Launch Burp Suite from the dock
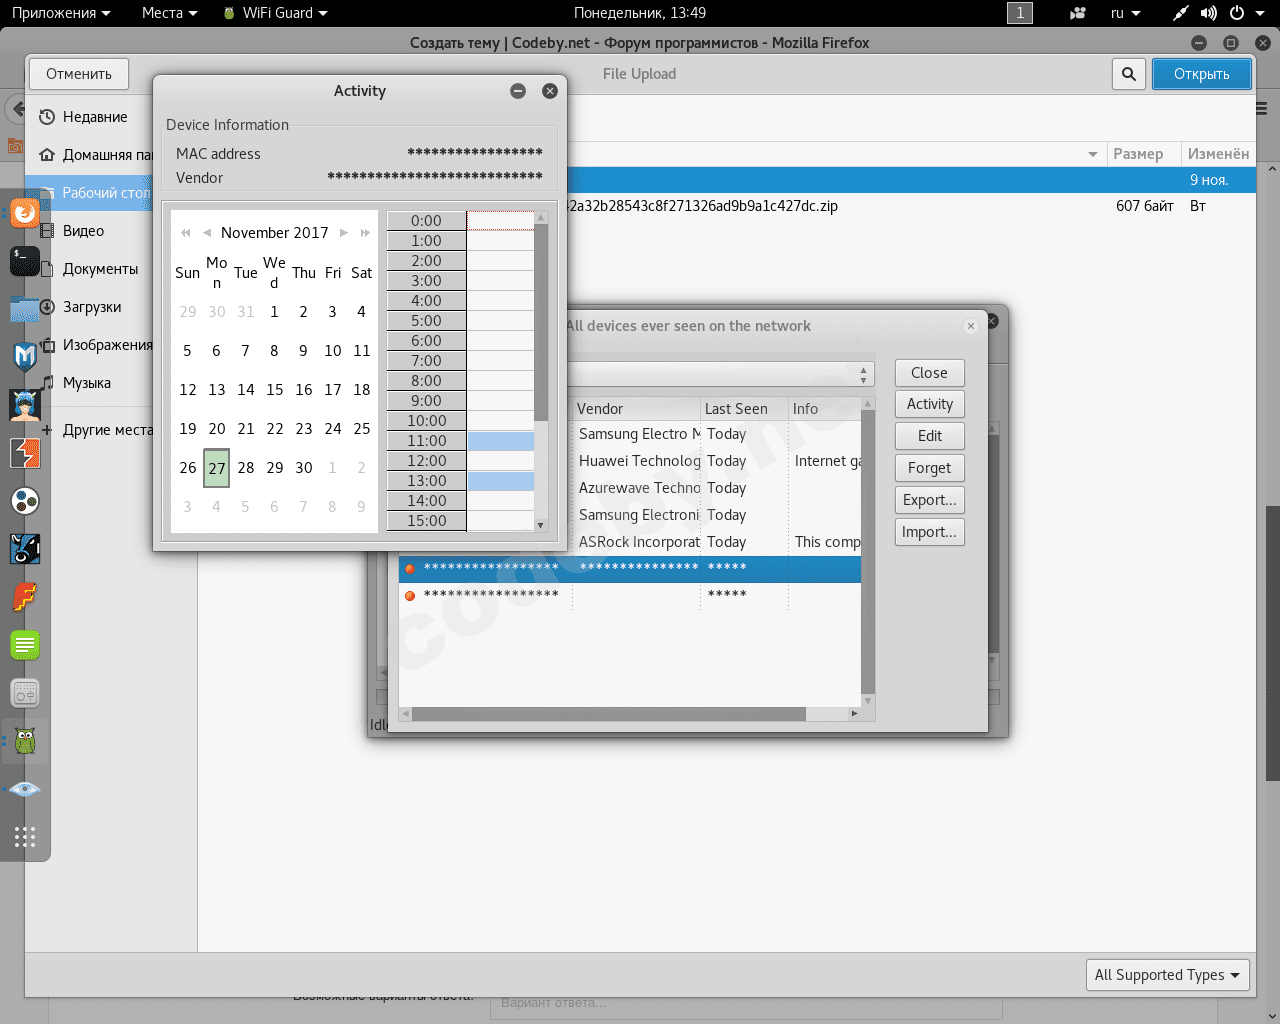The height and width of the screenshot is (1024, 1280). coord(24,453)
